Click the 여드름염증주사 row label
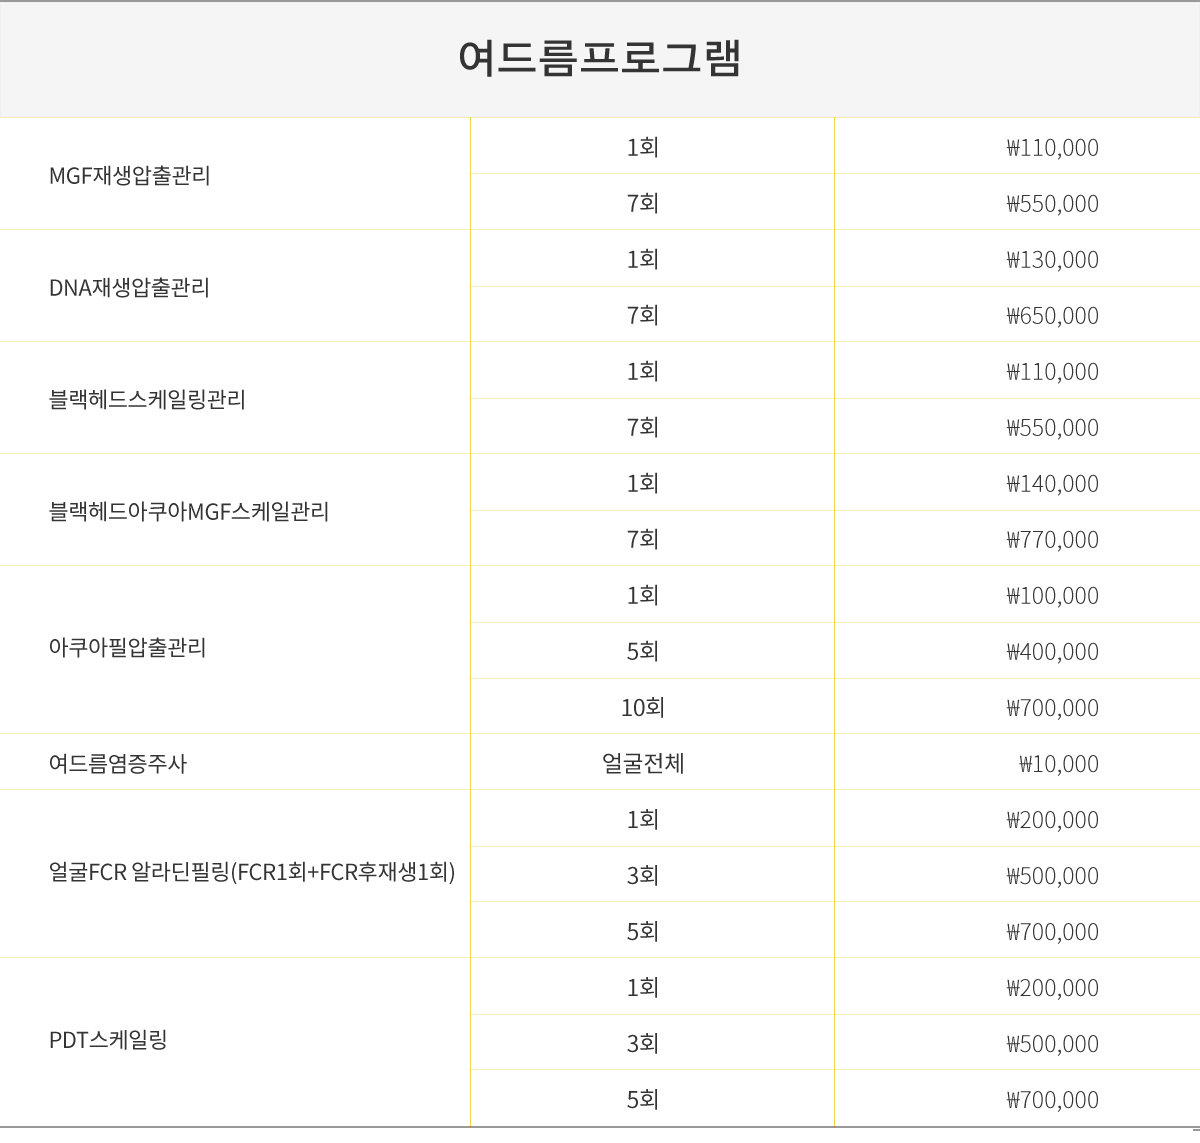 118,764
